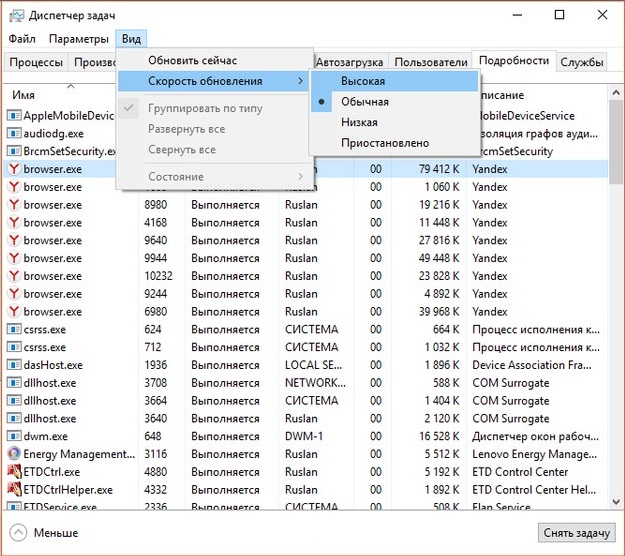This screenshot has width=625, height=556.
Task: Click the audiodg.exe process icon
Action: [x=14, y=133]
